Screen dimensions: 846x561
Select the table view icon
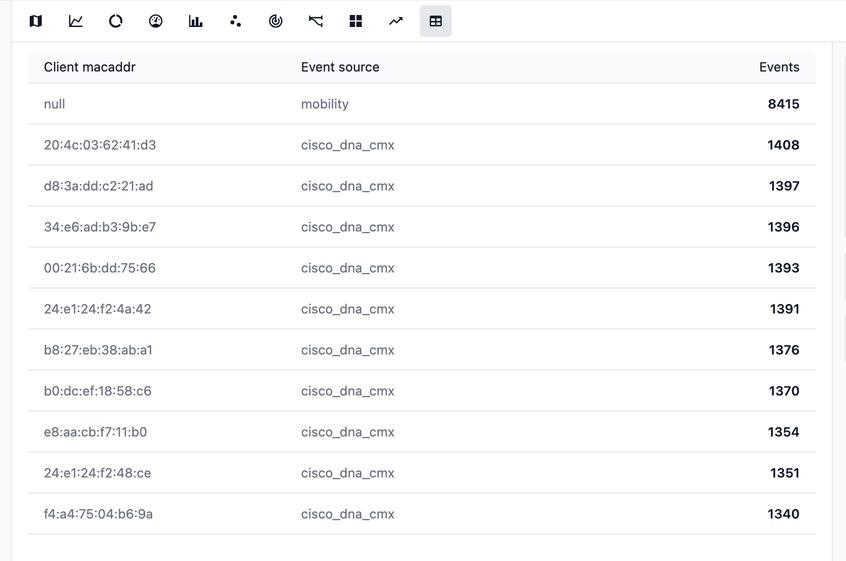436,21
